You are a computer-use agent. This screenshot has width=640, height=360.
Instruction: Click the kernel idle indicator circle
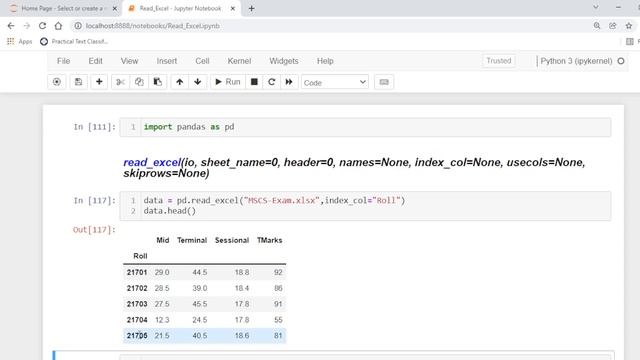coord(621,61)
